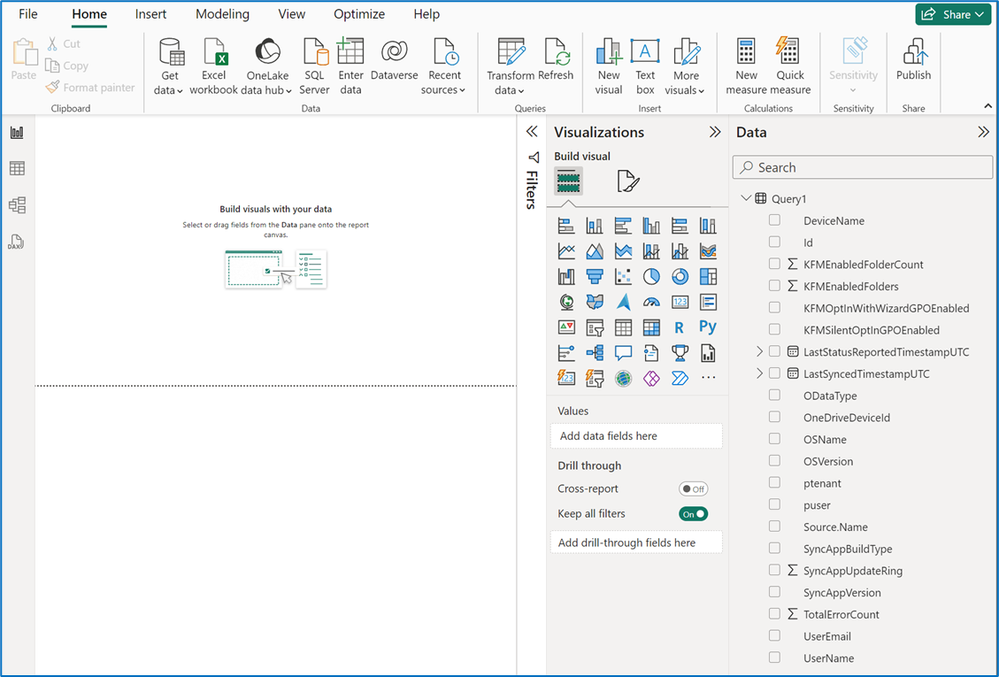Screen dimensions: 999x677
Task: Select the Funnel visual
Action: [x=594, y=276]
